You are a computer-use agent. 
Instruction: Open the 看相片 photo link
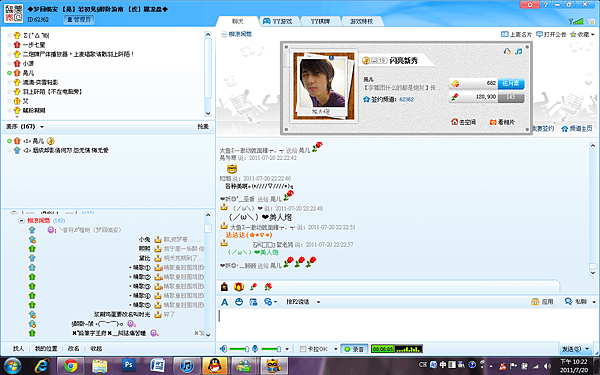tap(502, 122)
